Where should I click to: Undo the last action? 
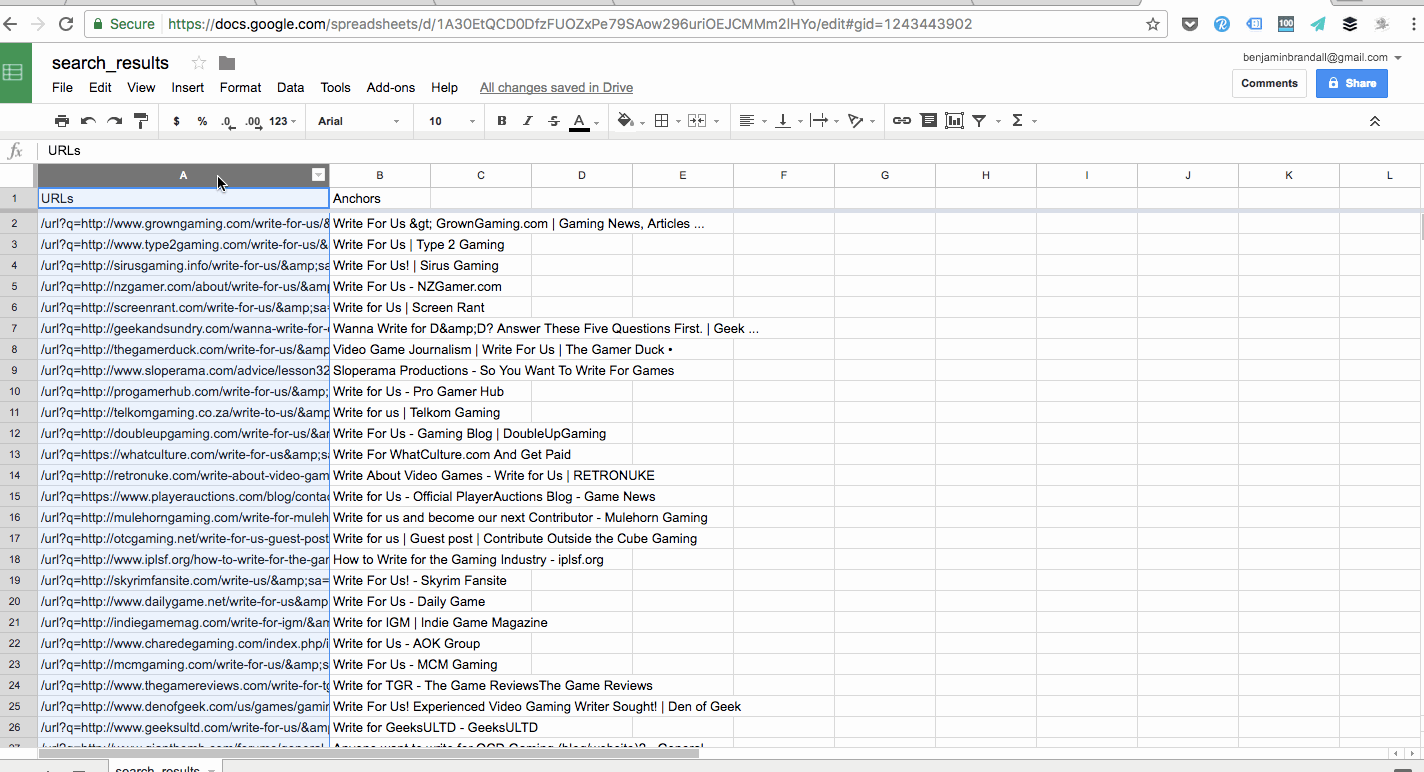pos(88,121)
